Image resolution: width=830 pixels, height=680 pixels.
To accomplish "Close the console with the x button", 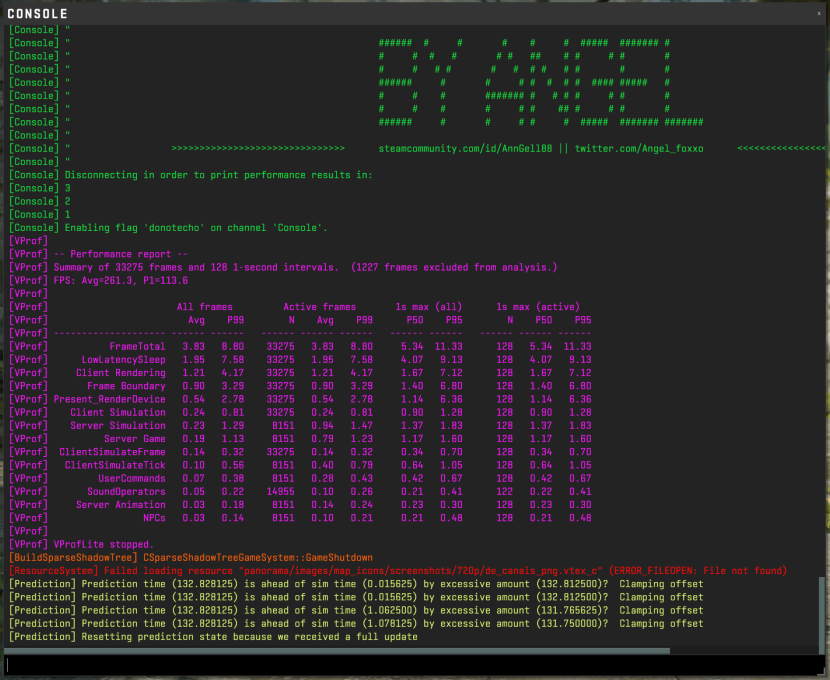I will click(818, 13).
